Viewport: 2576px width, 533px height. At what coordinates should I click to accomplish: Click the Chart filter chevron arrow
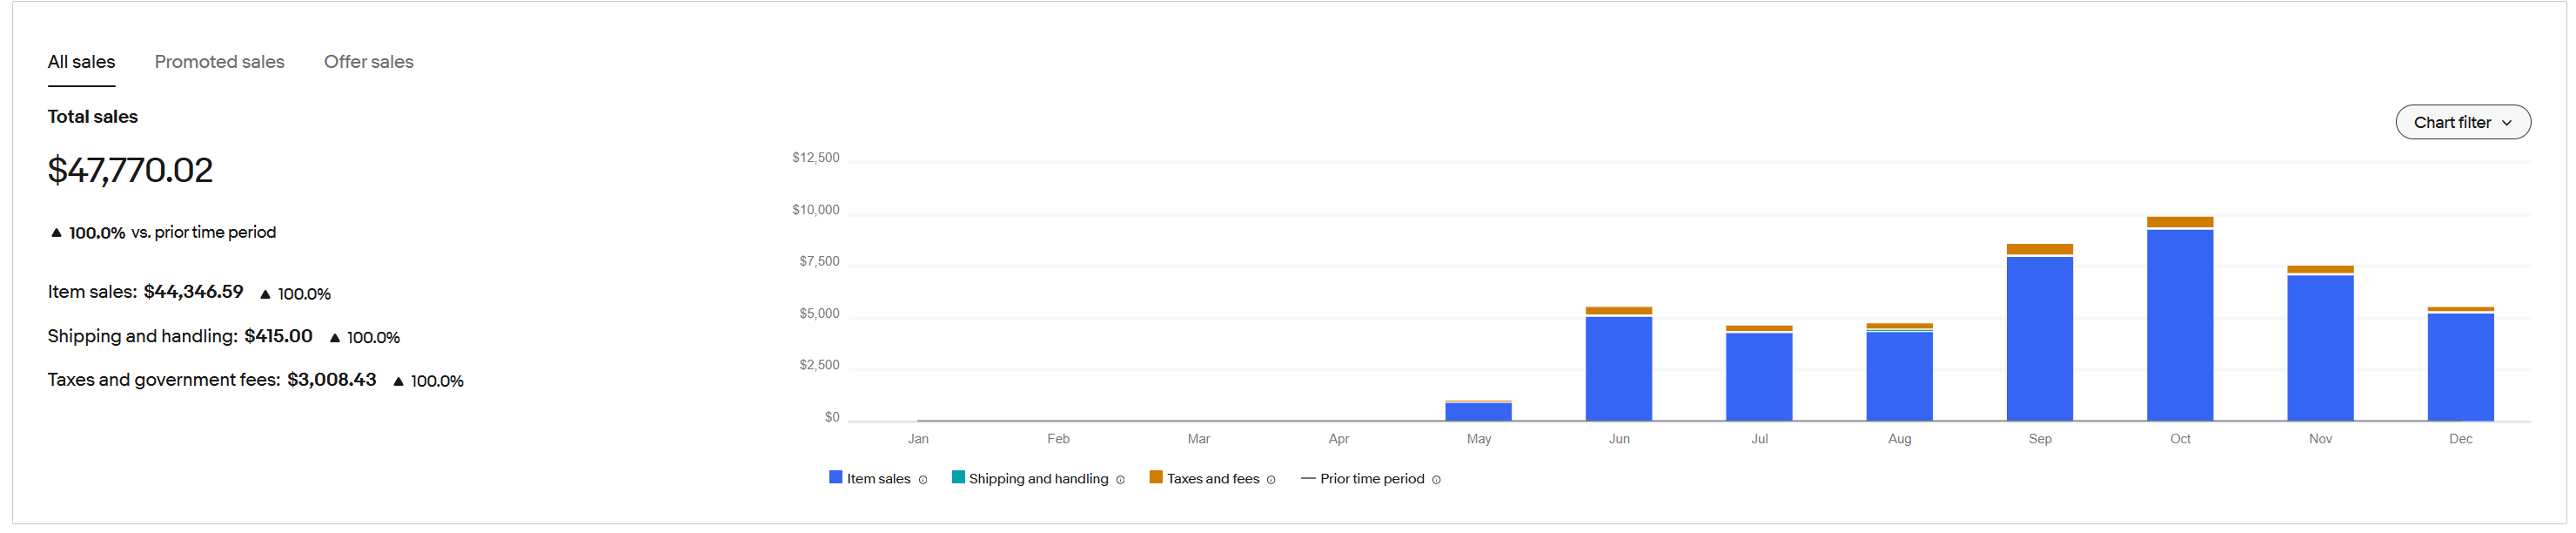[x=2507, y=123]
